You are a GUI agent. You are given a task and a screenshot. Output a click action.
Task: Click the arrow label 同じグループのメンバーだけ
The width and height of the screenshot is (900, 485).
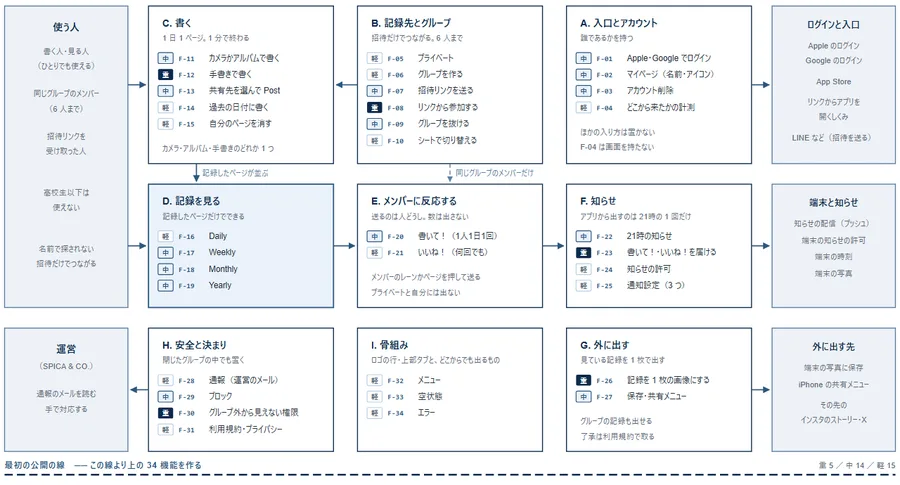(494, 173)
